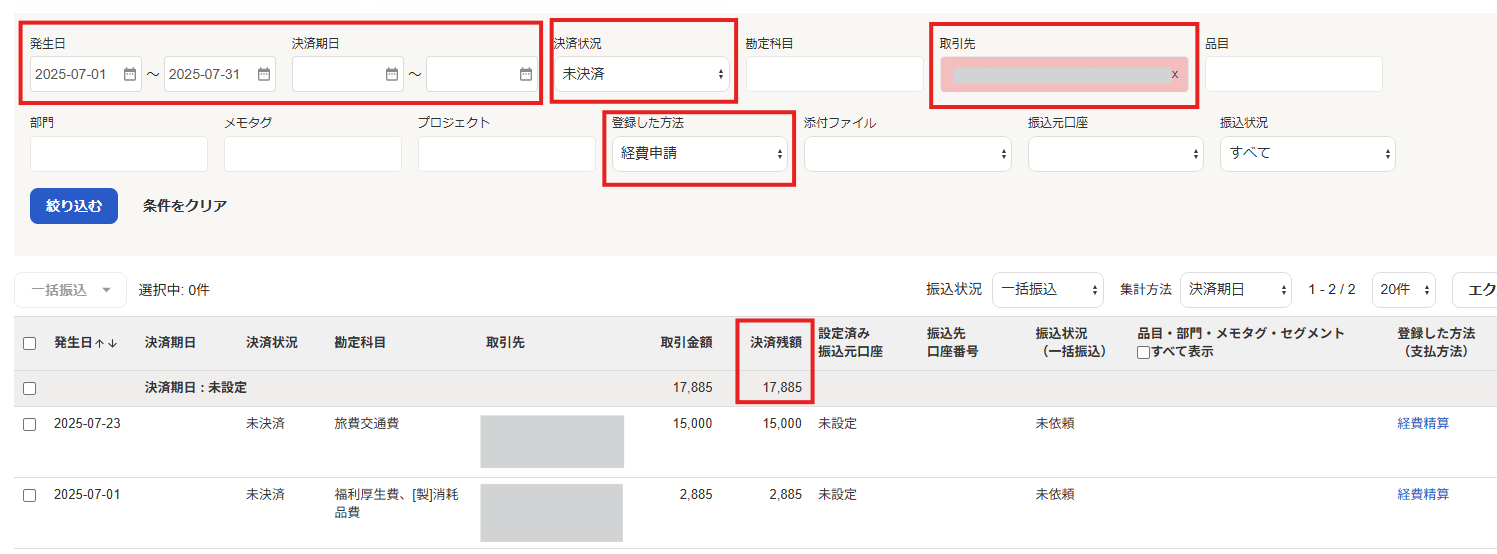Viewport: 1497px width, 554px height.
Task: Open calendar picker for 発生日 end date
Action: [264, 74]
